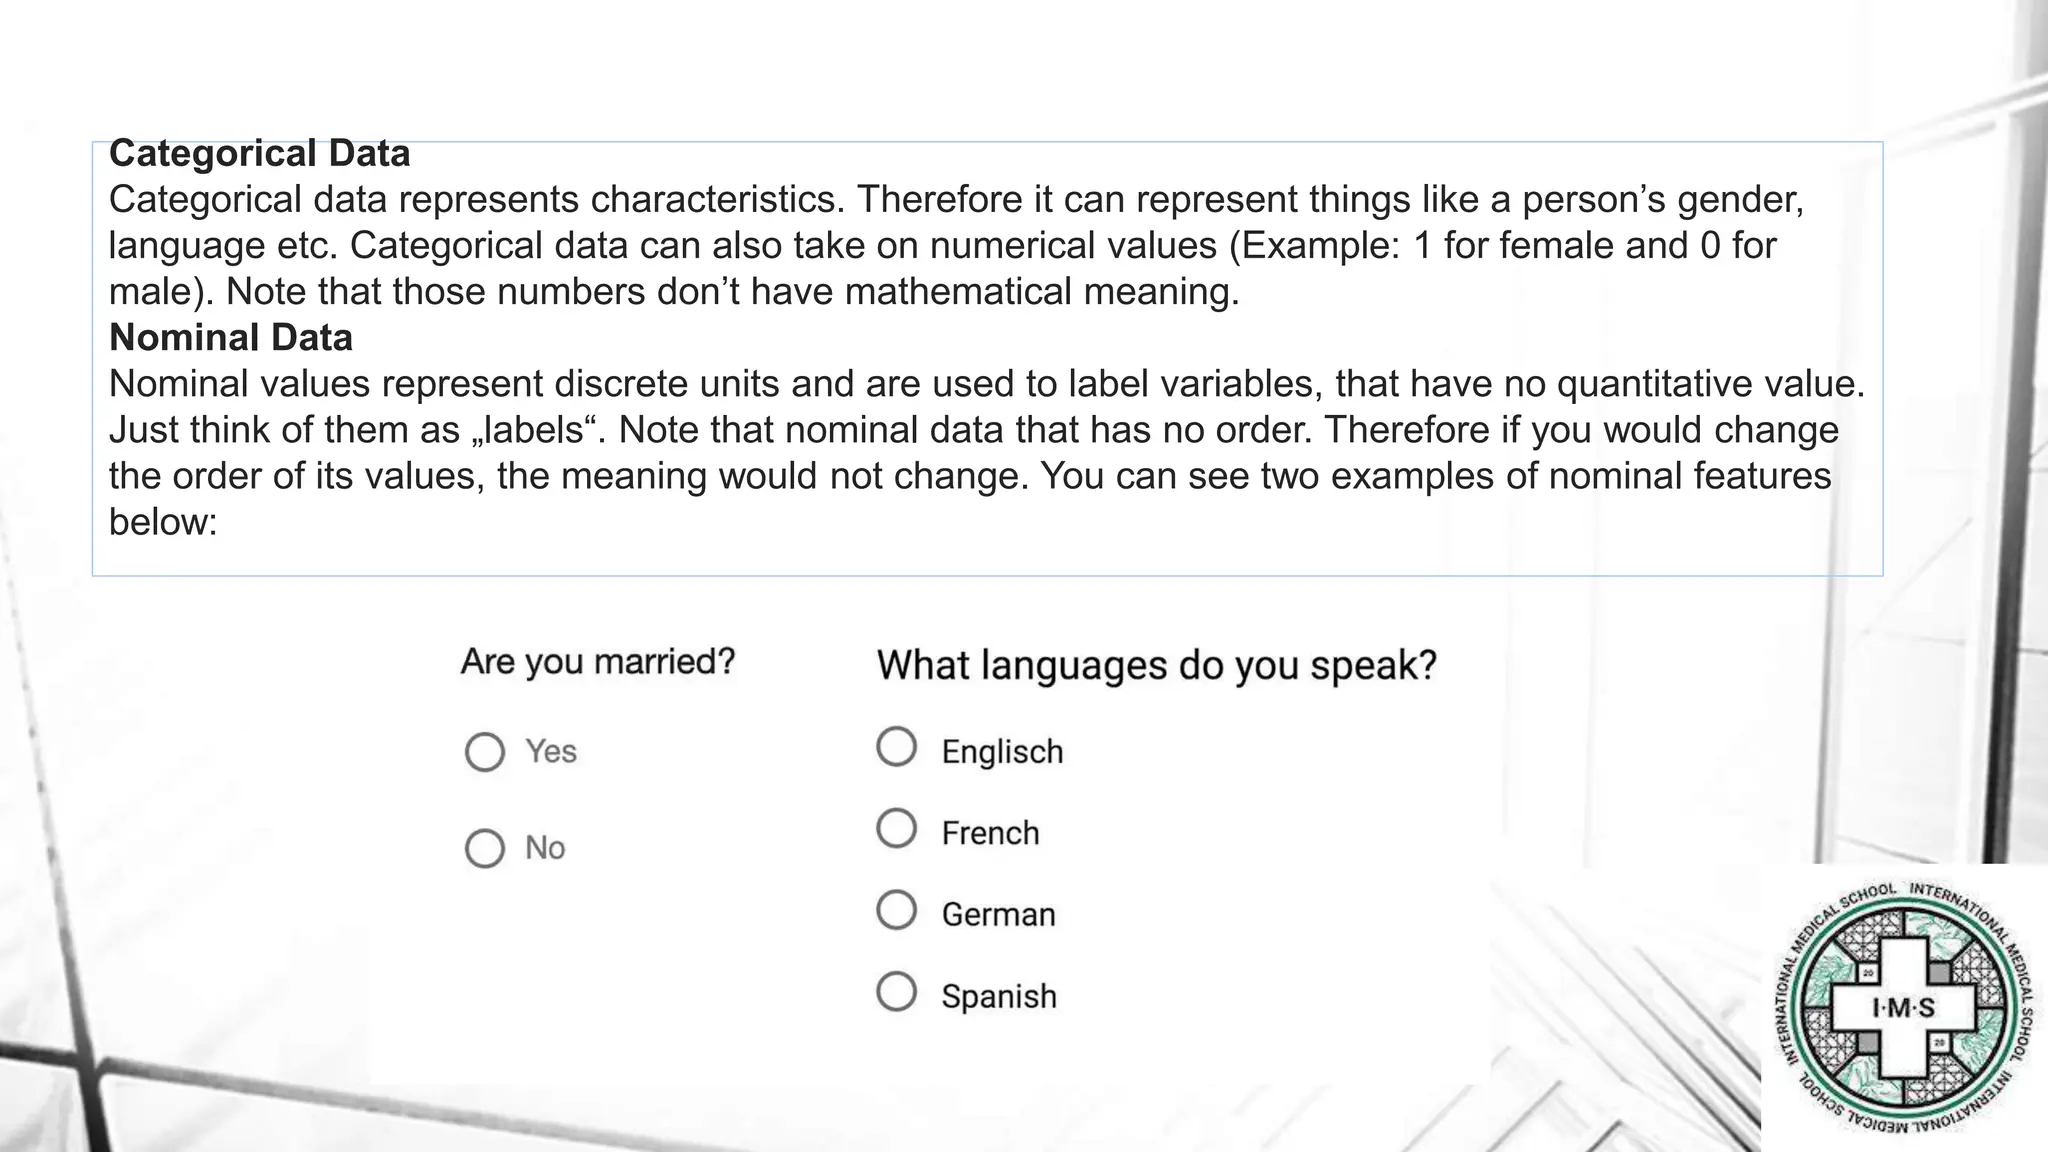Select the German radio button circle

click(x=897, y=911)
